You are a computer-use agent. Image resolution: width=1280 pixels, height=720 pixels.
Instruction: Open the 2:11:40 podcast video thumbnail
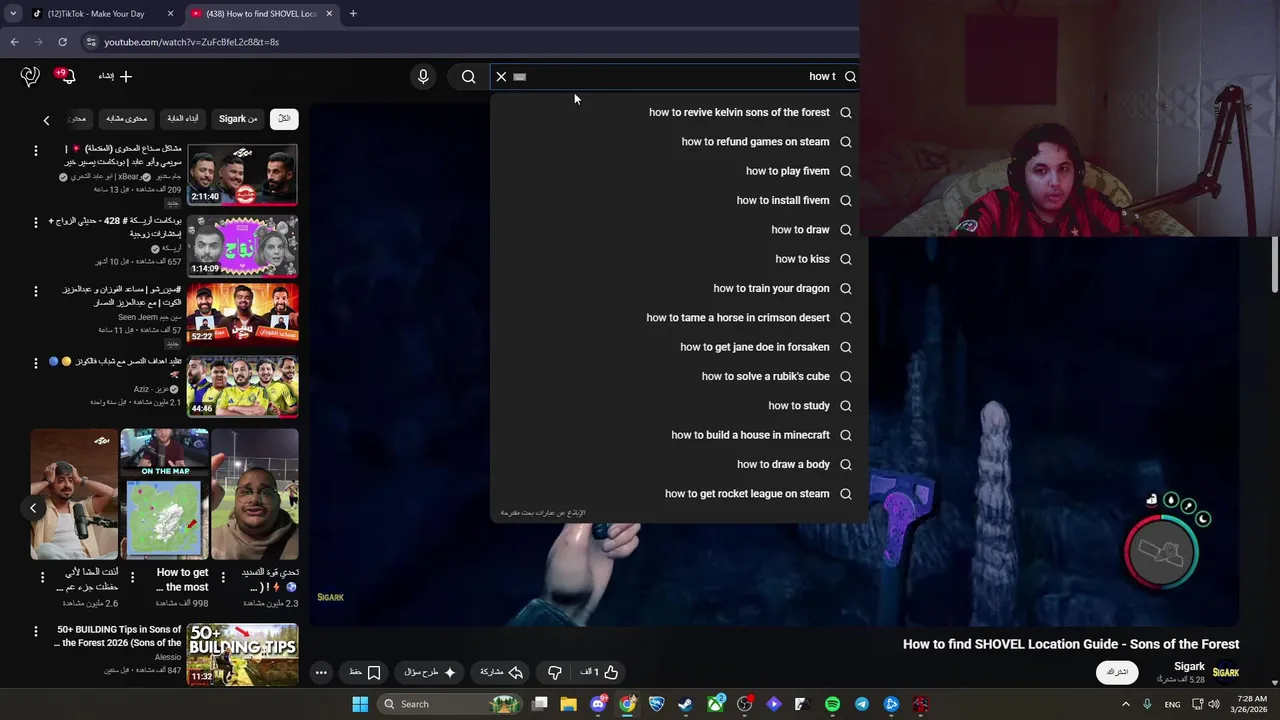[x=242, y=175]
